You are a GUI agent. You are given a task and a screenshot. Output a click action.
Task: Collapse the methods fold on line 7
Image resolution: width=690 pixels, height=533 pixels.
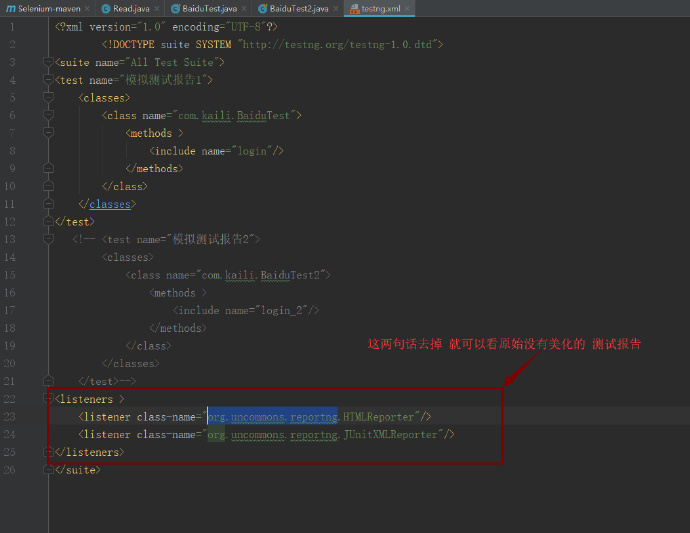(48, 132)
